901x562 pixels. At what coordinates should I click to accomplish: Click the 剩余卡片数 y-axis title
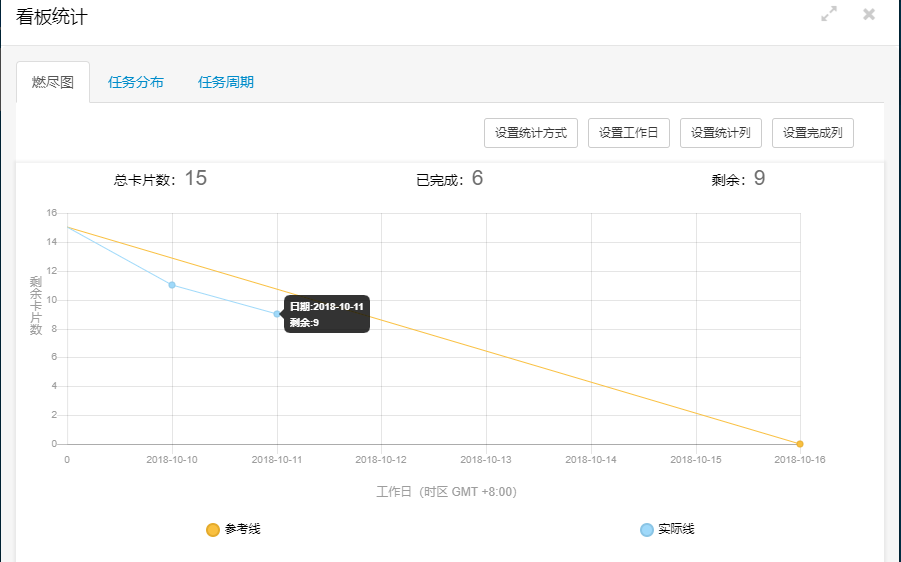(36, 305)
